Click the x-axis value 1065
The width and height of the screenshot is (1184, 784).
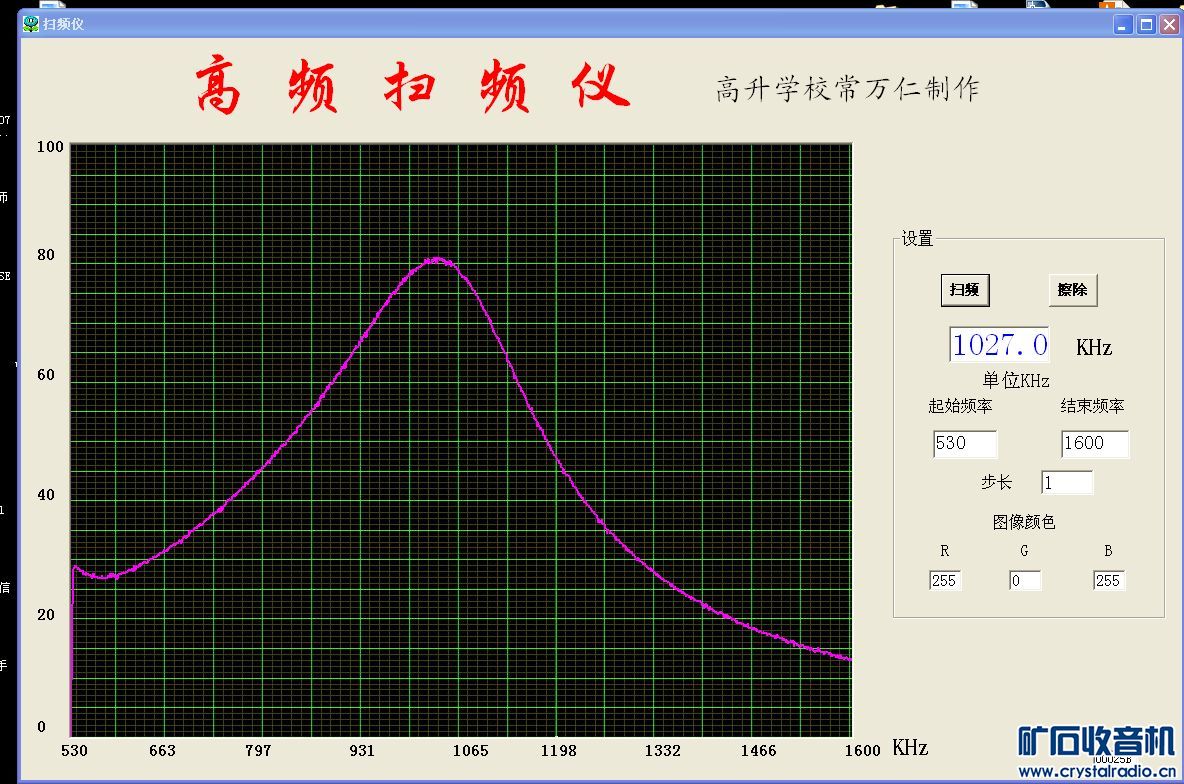click(x=470, y=751)
